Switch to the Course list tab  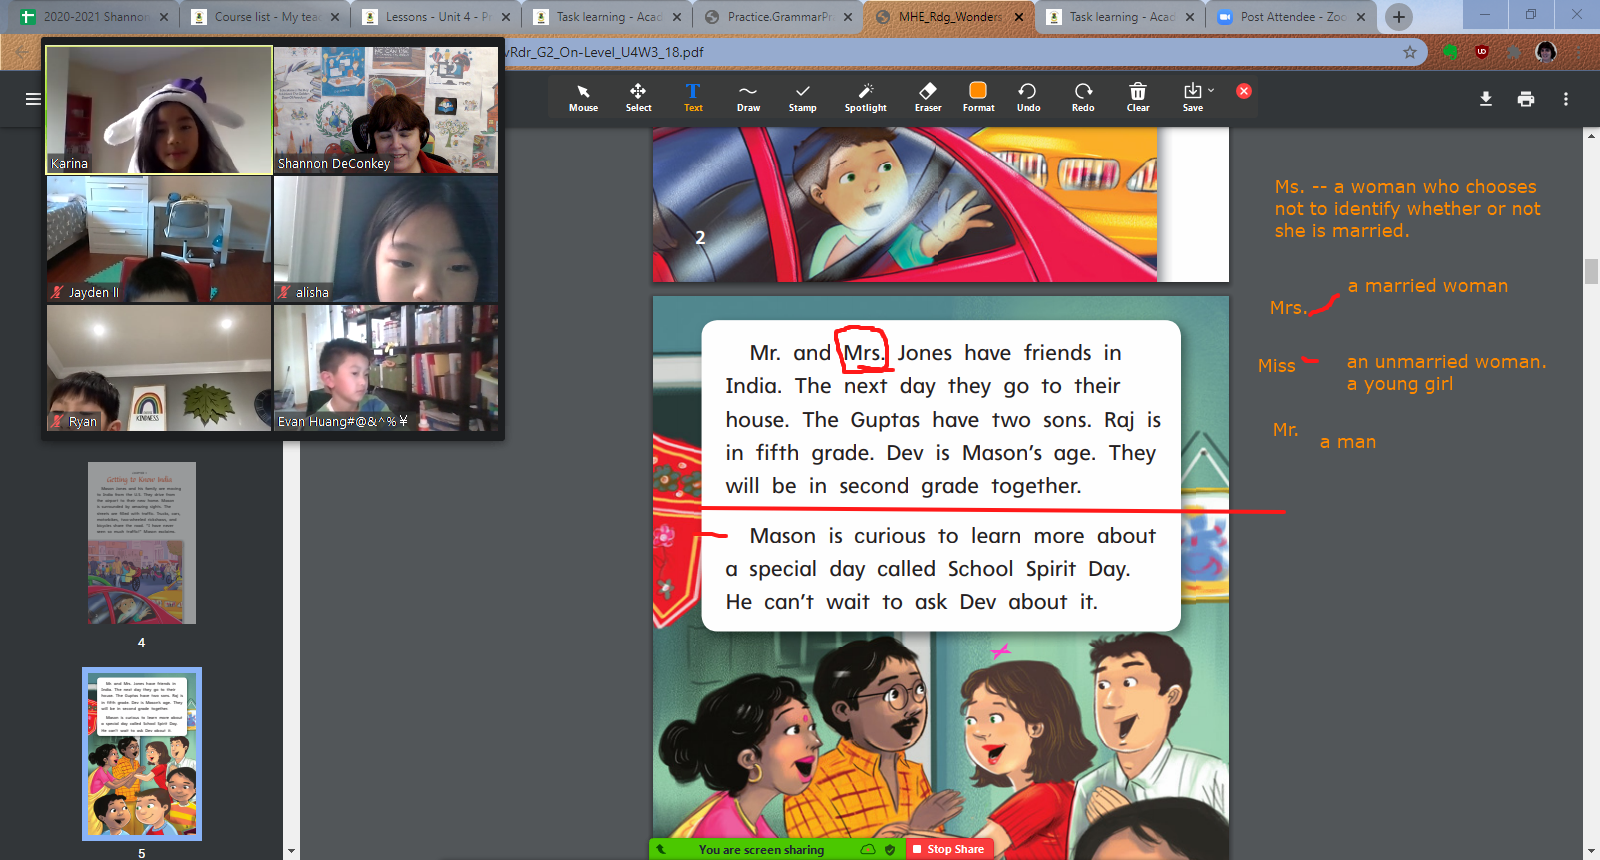point(264,17)
